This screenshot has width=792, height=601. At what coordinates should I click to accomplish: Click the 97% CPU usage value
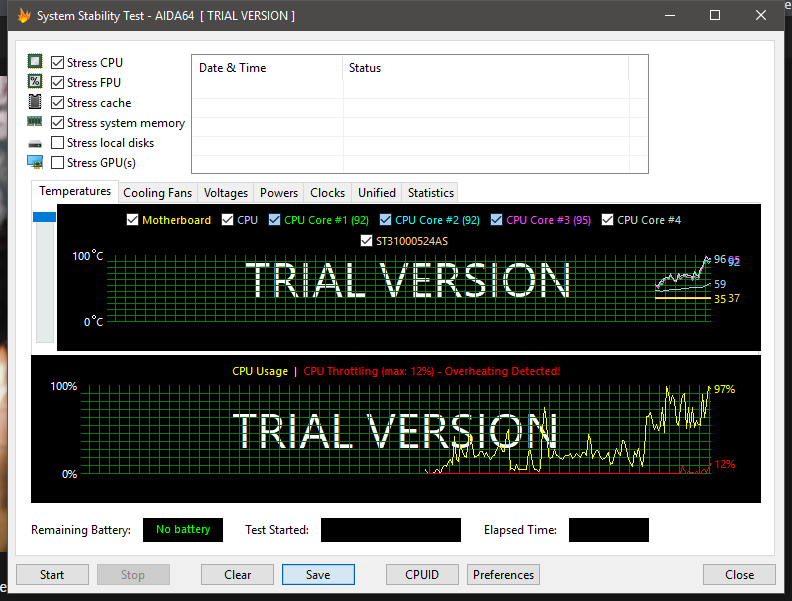coord(725,389)
